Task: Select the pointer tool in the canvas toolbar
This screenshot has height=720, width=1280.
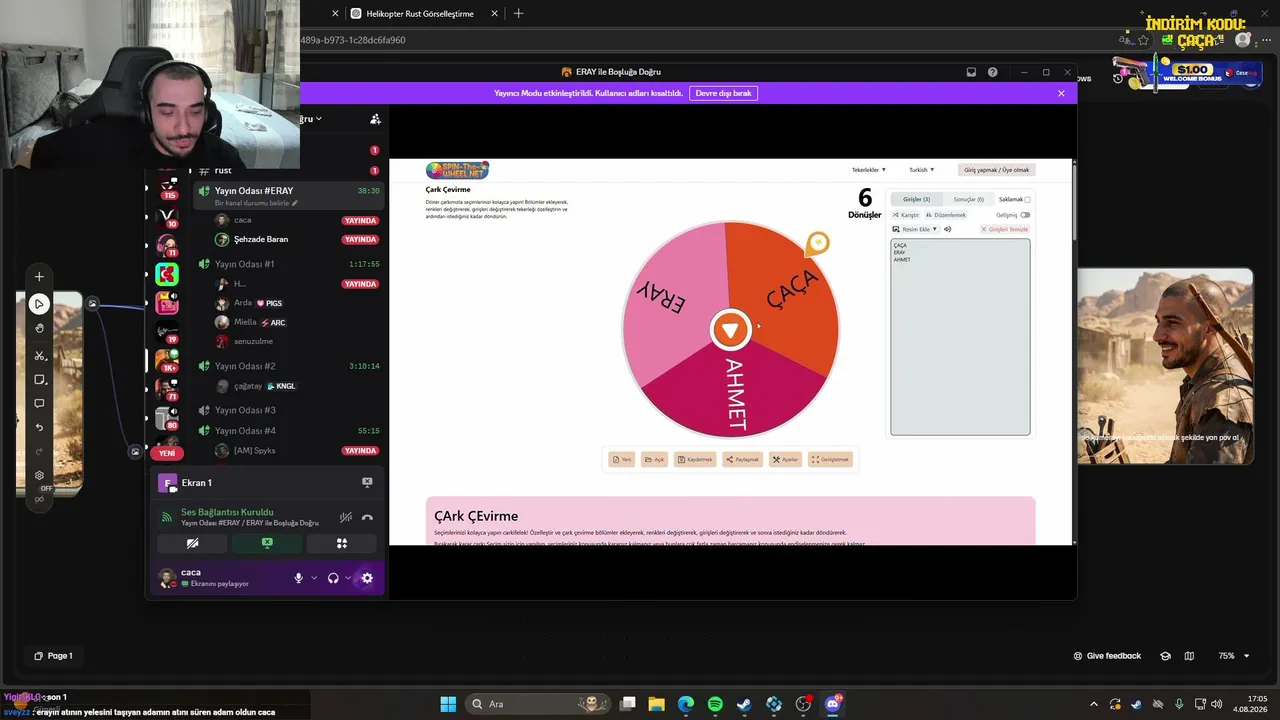Action: point(39,303)
